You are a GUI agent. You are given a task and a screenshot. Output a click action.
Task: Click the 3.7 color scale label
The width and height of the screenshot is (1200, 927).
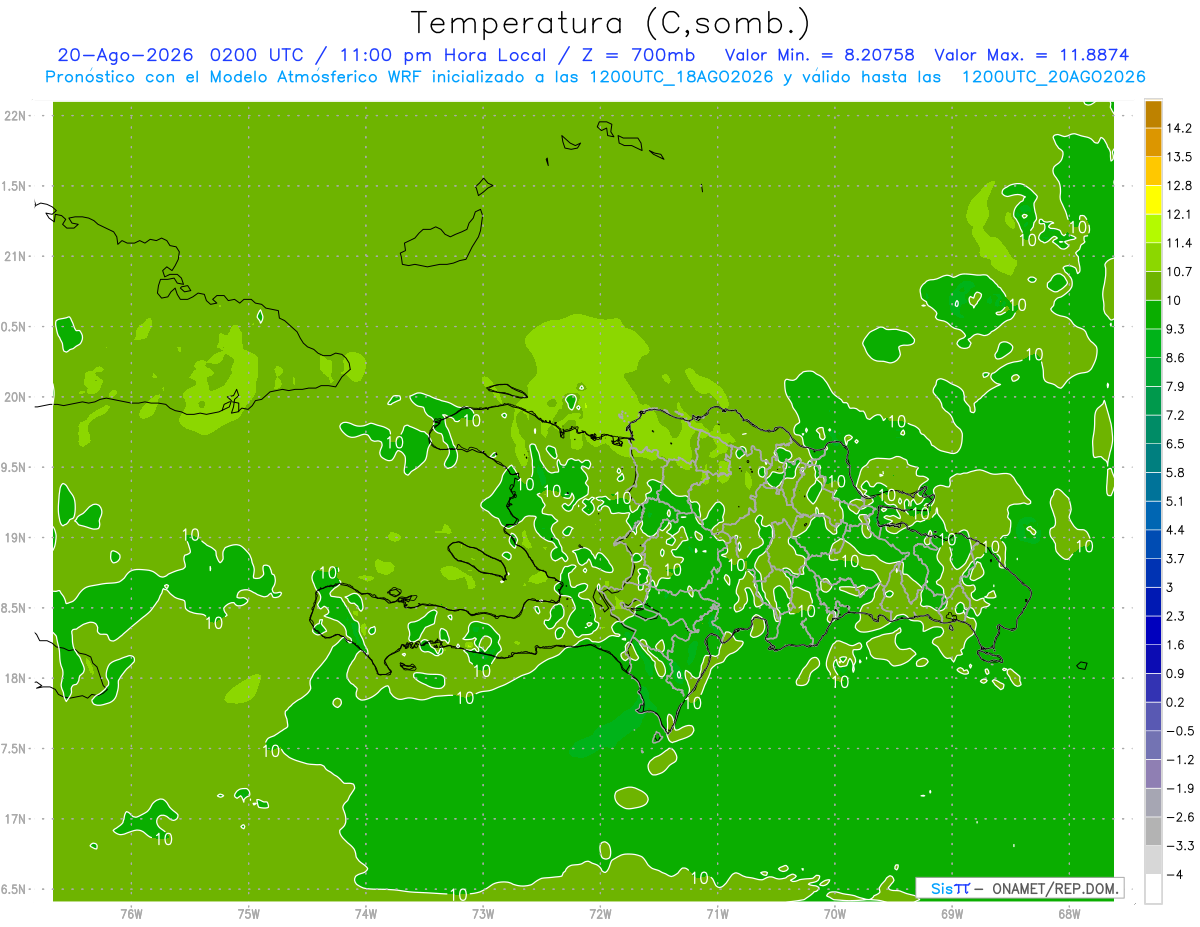[x=1176, y=559]
